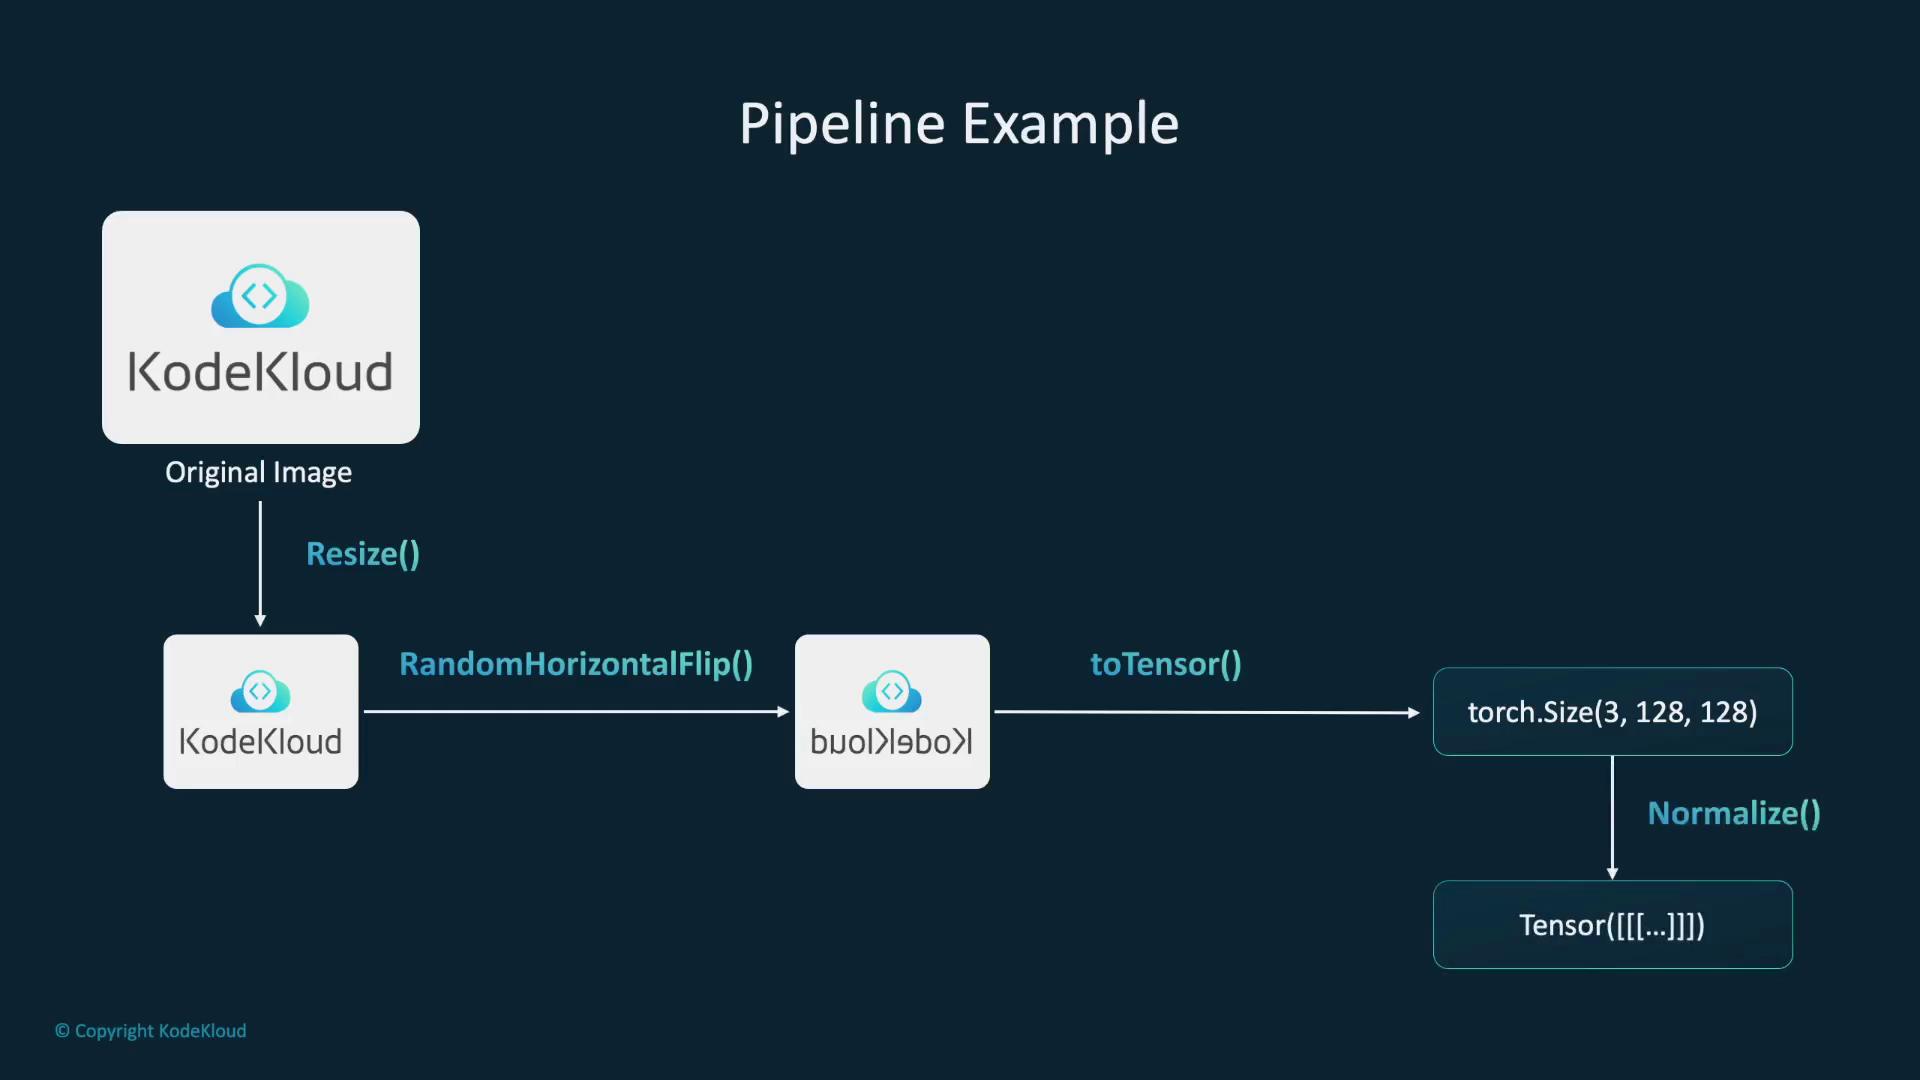Viewport: 1920px width, 1080px height.
Task: Click the toTensor() label
Action: [1166, 664]
